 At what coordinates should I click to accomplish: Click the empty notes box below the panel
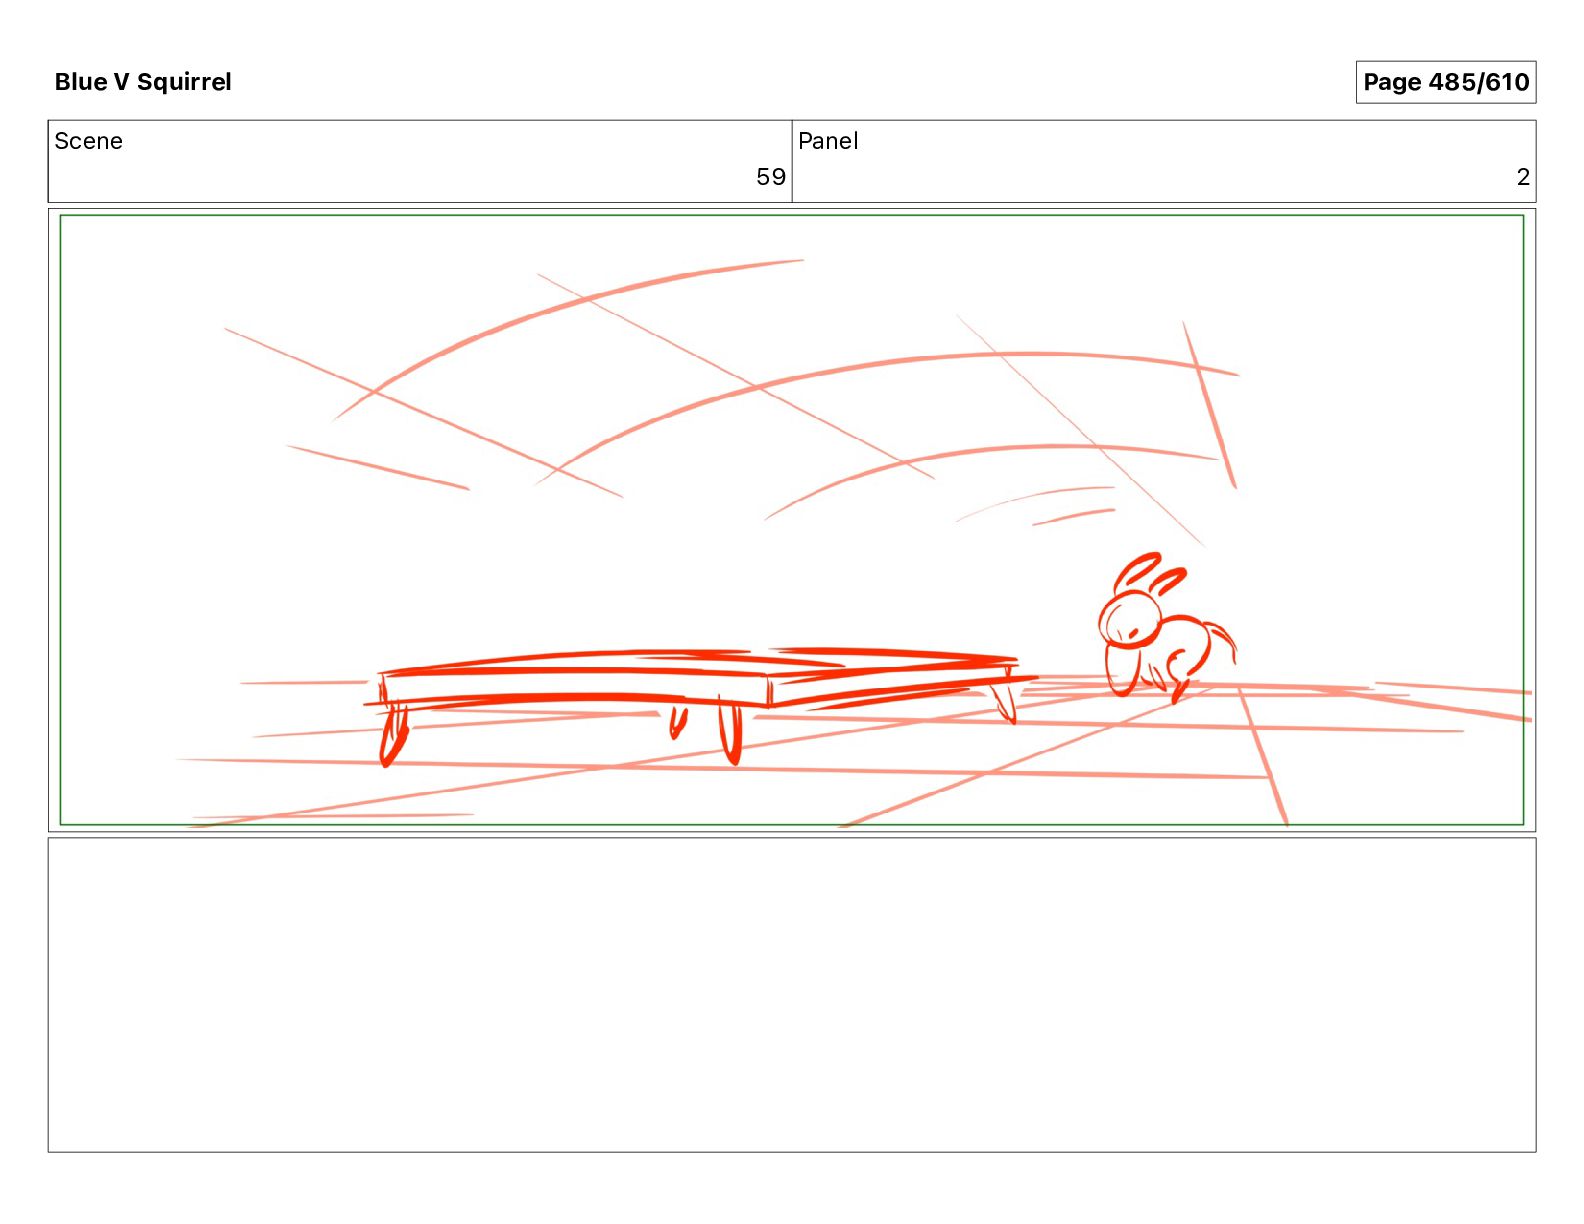coord(792,995)
